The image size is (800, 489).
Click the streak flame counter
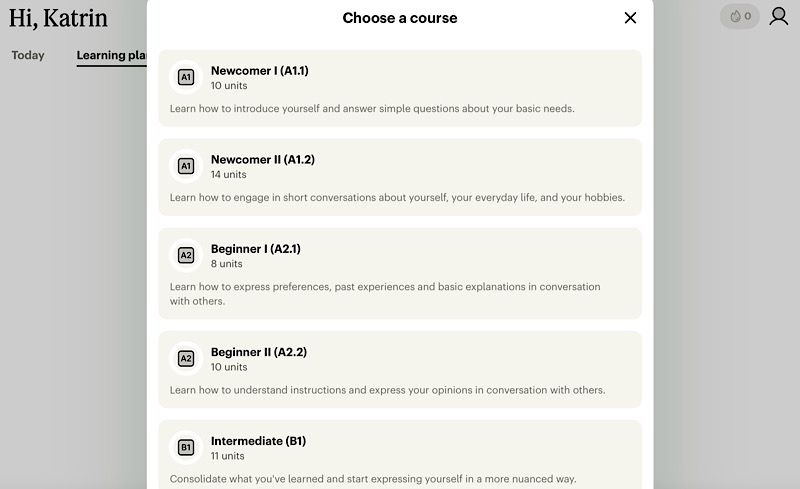(740, 16)
